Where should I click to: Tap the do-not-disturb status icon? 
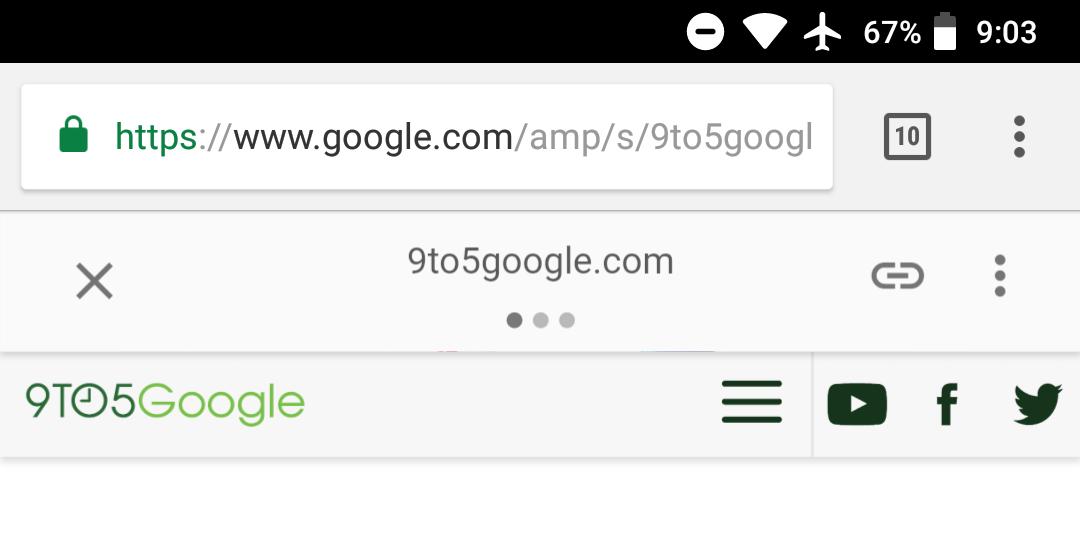tap(705, 32)
